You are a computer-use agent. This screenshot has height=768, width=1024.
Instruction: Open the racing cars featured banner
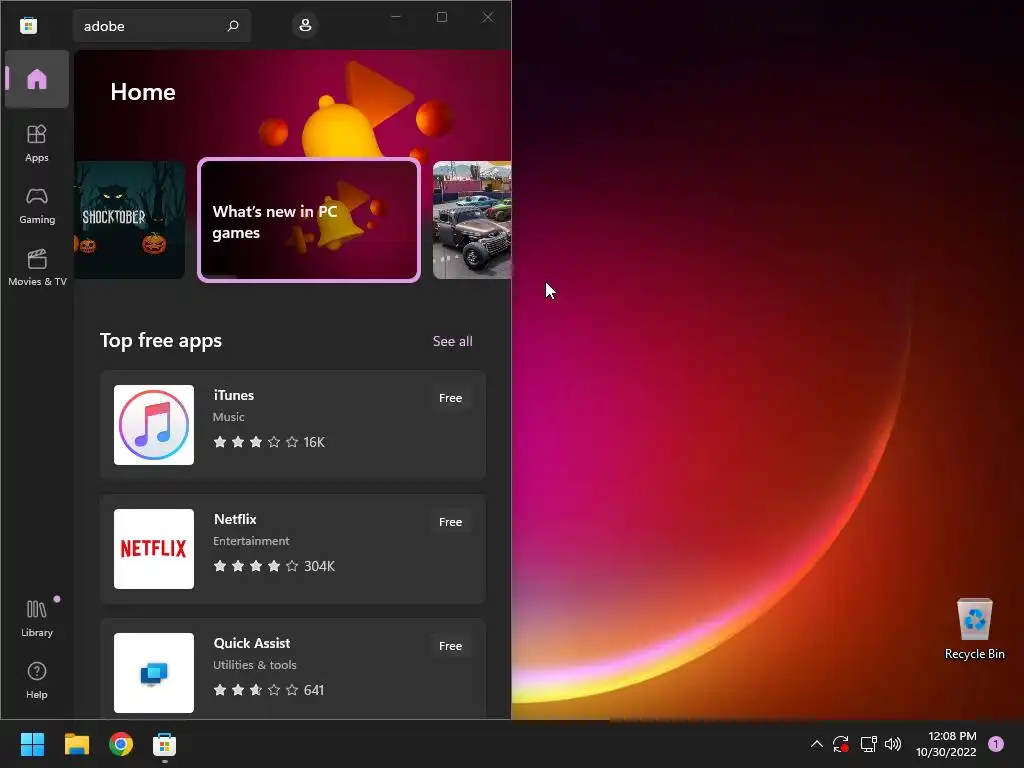pos(472,220)
